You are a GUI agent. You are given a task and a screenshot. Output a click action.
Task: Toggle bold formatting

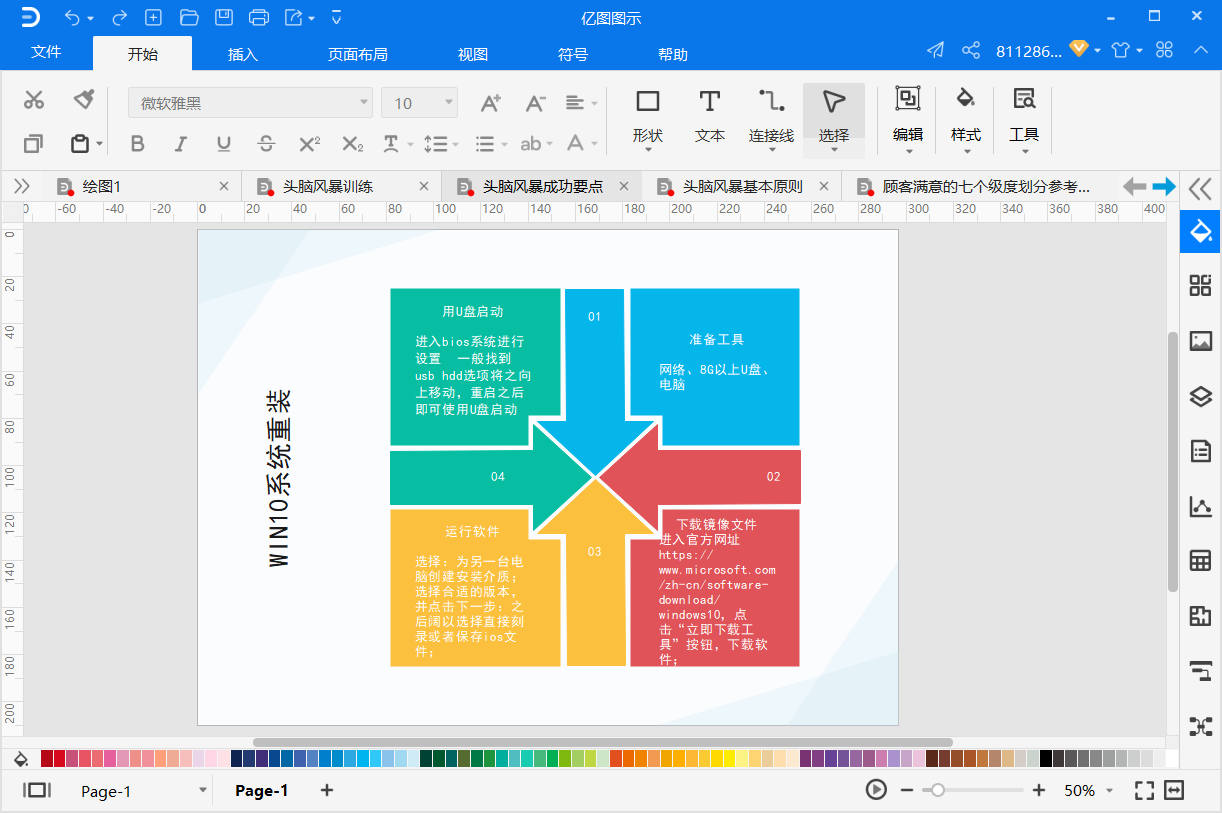tap(138, 144)
